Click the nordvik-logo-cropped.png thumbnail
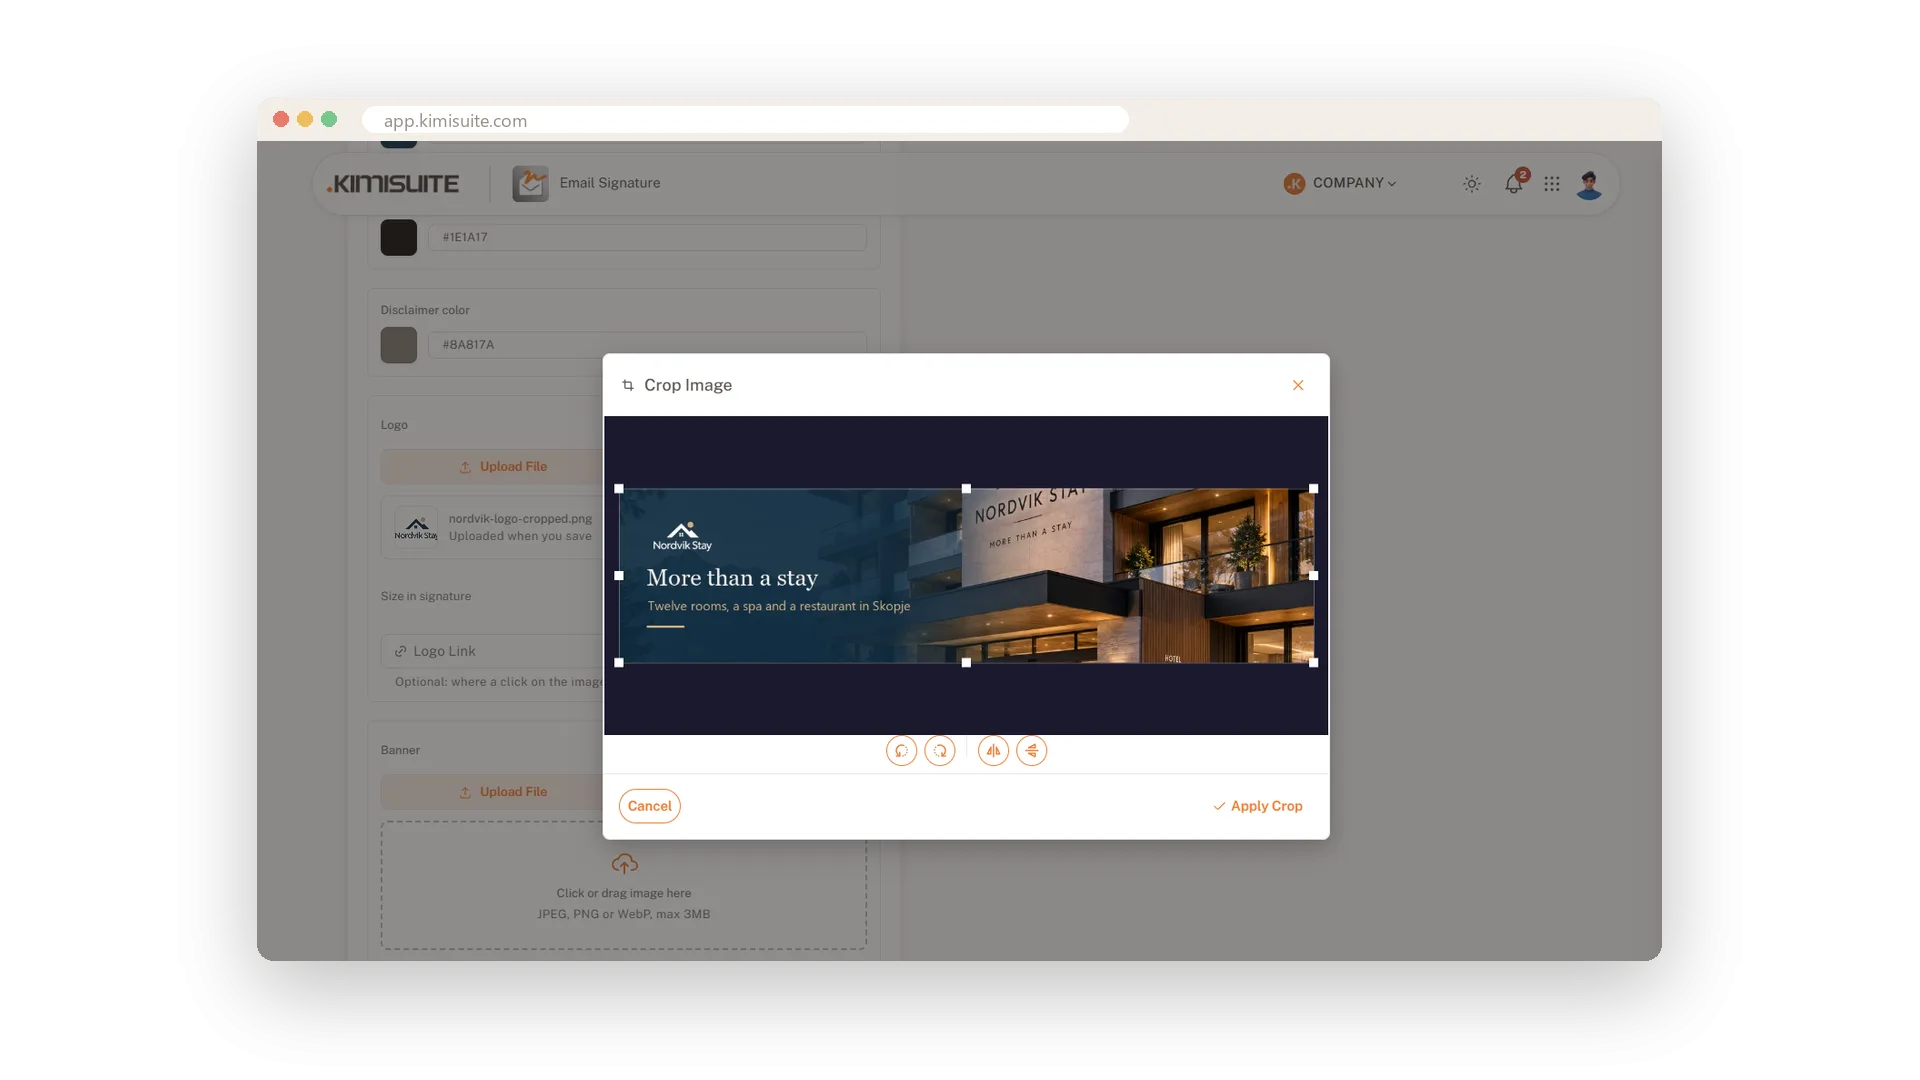 coord(416,527)
